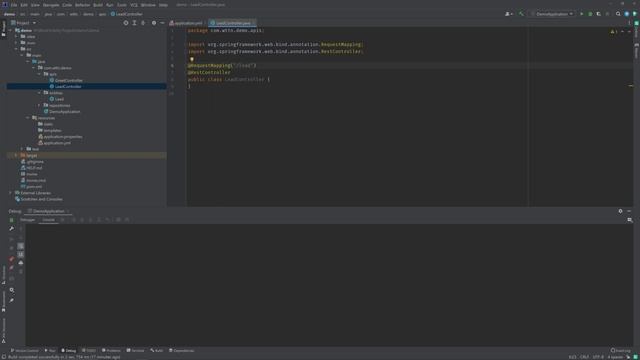Toggle scroll to end in the console

point(21,254)
